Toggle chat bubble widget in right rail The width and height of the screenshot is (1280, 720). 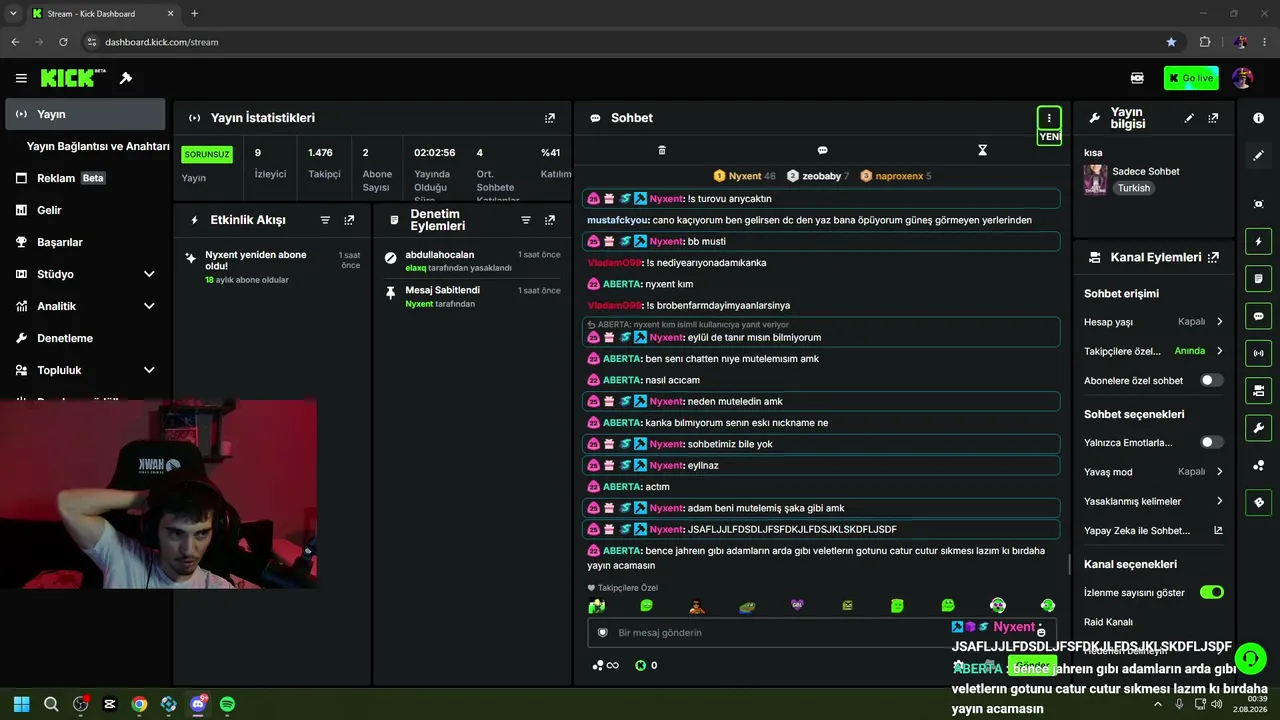click(1258, 316)
